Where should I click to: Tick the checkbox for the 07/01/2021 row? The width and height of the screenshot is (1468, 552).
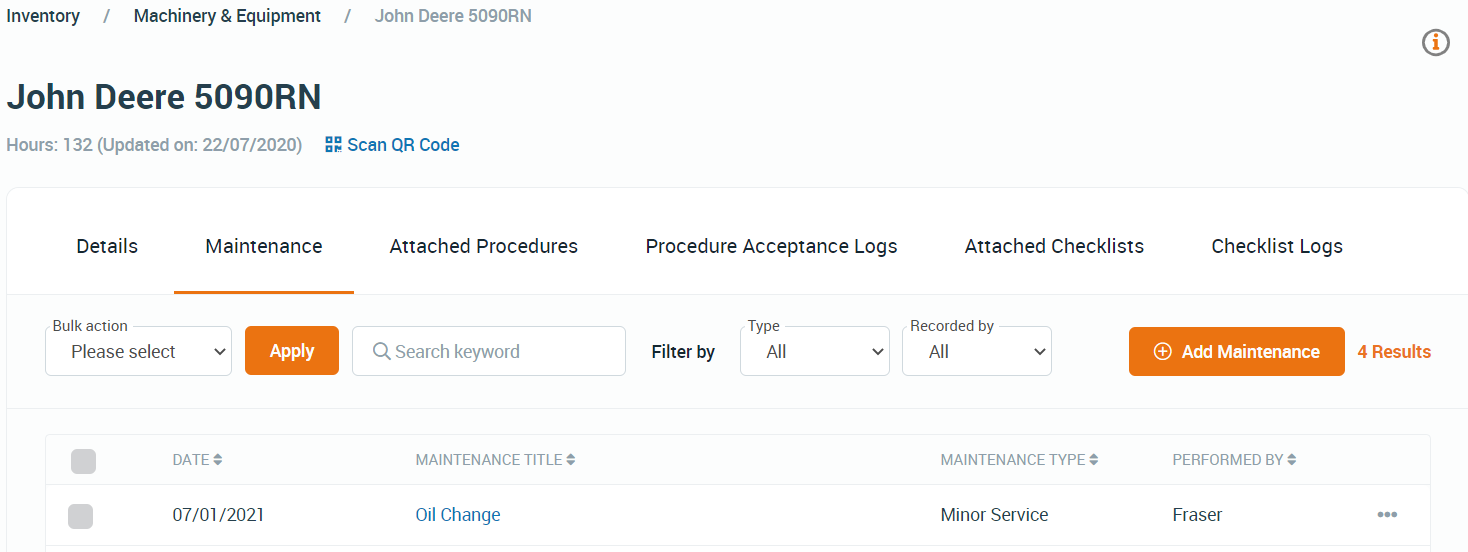[x=80, y=516]
